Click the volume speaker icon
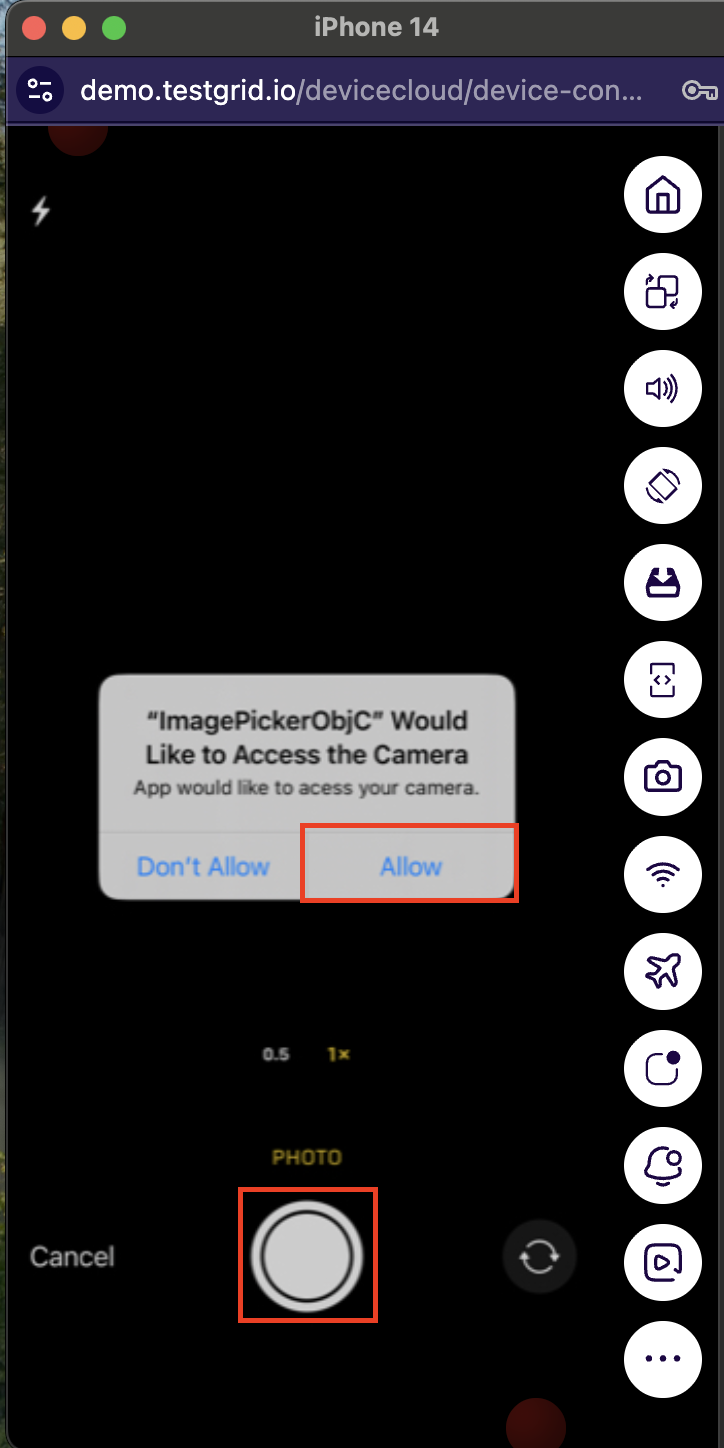The height and width of the screenshot is (1448, 724). pyautogui.click(x=663, y=389)
